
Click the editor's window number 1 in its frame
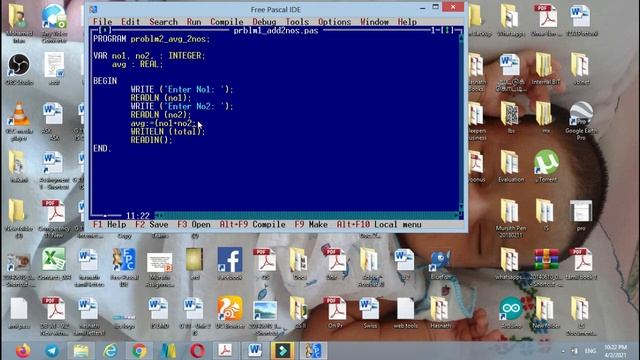tap(433, 30)
